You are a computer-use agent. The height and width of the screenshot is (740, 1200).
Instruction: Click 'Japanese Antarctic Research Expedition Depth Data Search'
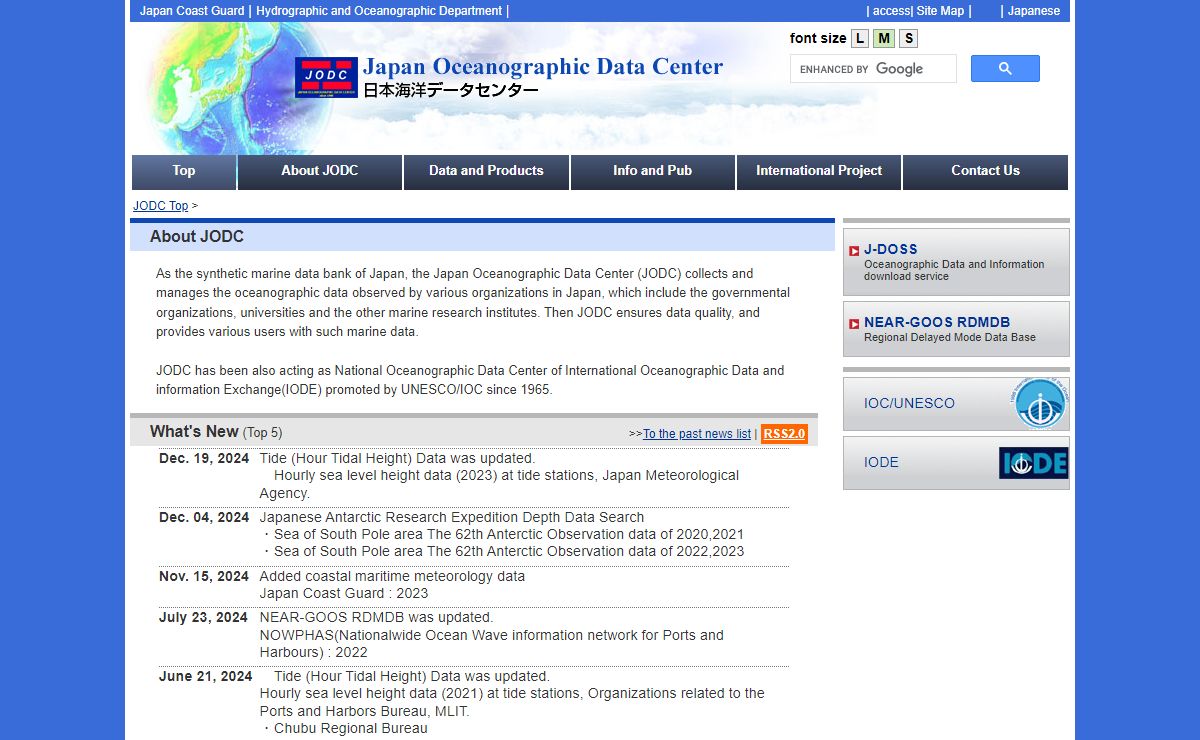[452, 517]
